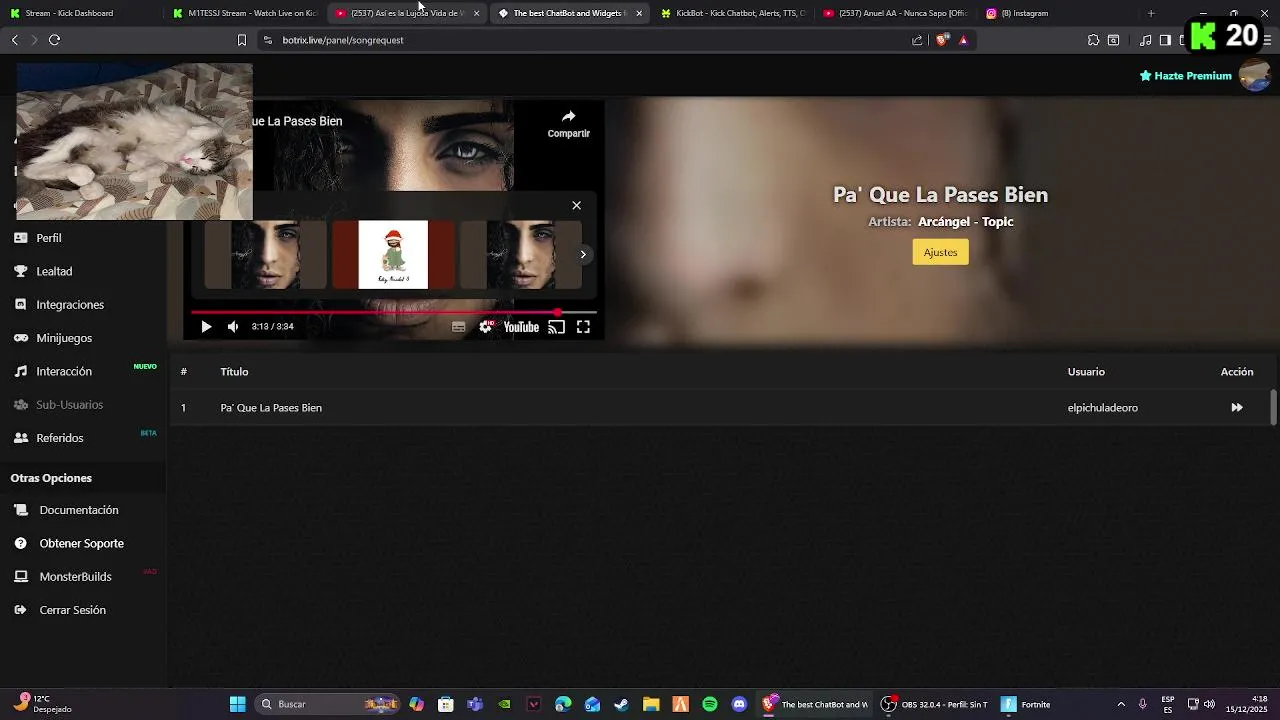Show next suggested videos arrow
Screen dimensions: 1280x720
click(x=583, y=254)
